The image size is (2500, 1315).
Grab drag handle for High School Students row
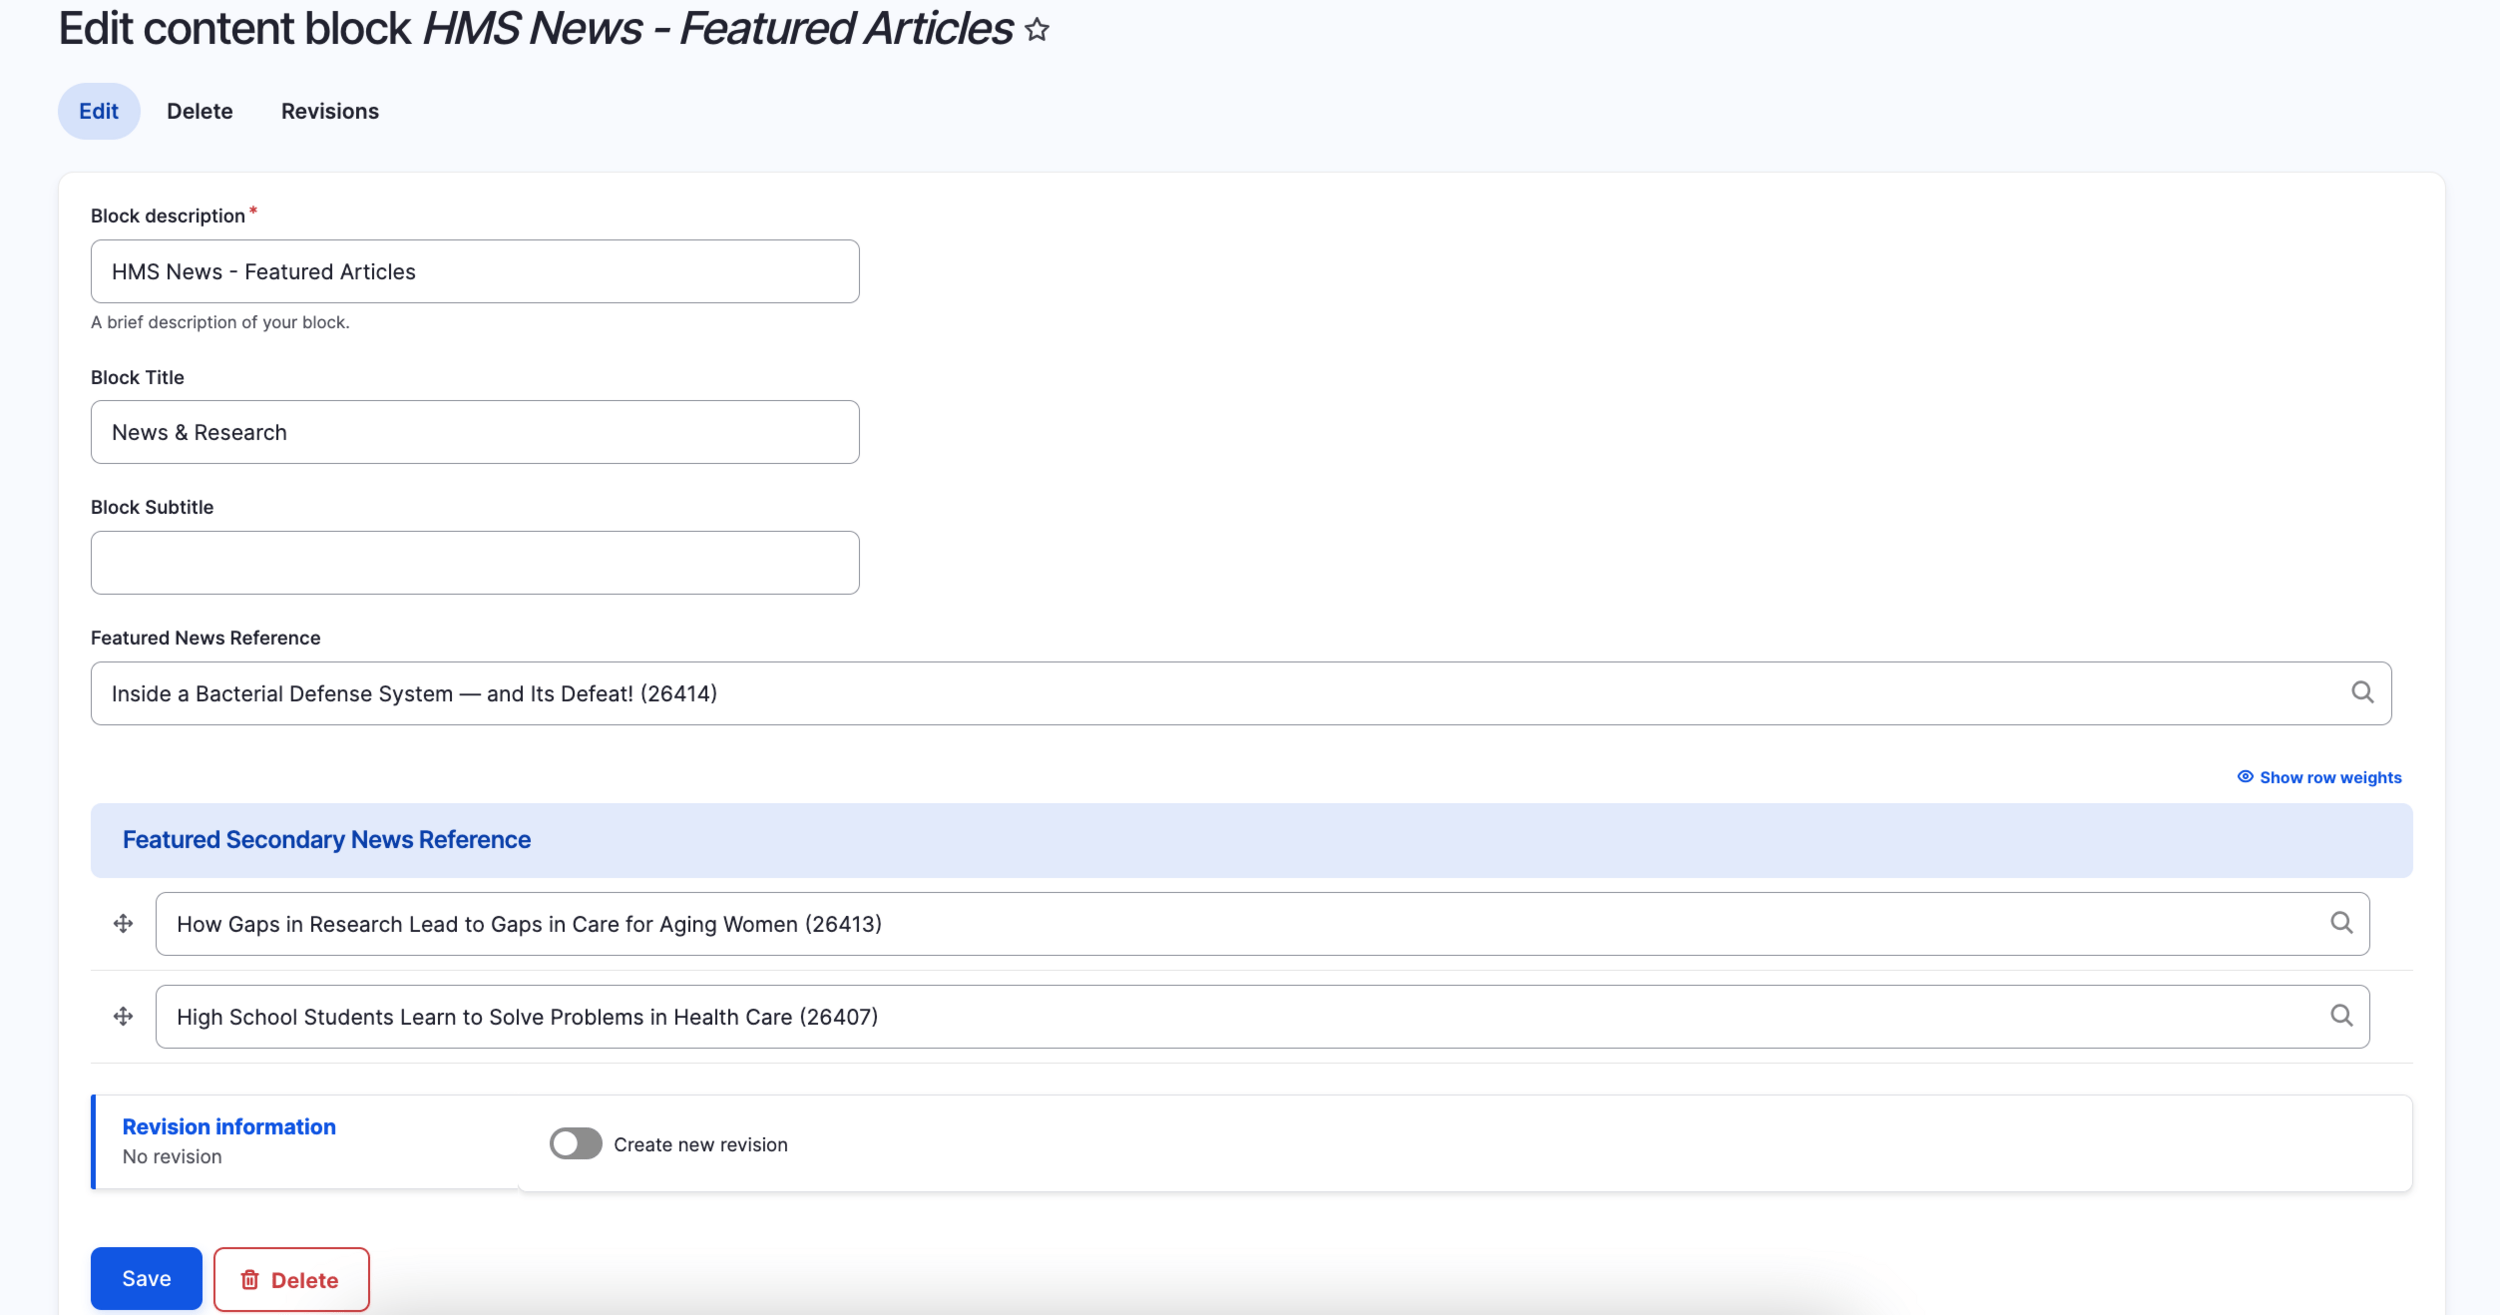coord(123,1017)
